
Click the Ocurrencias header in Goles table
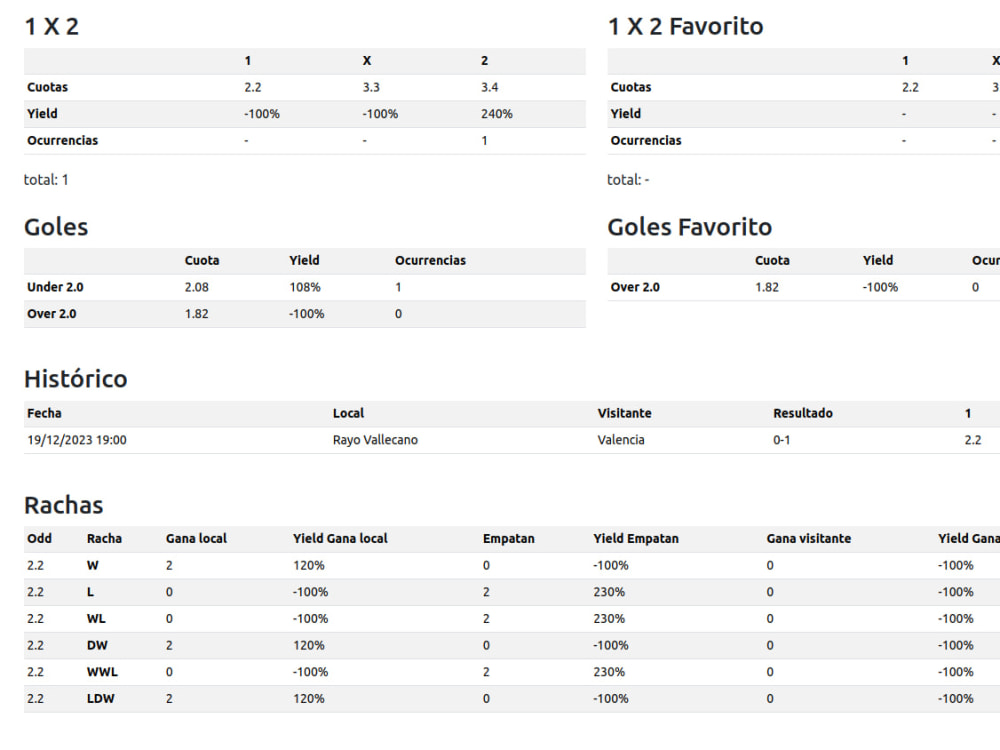coord(430,260)
